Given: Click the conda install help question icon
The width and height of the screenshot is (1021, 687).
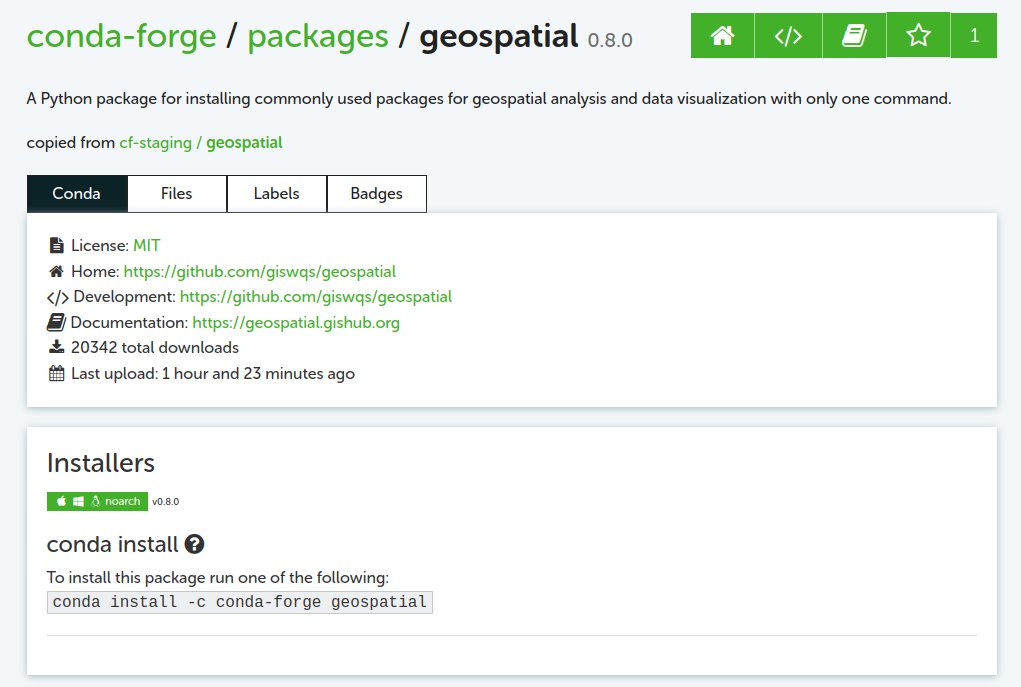Looking at the screenshot, I should pos(194,544).
